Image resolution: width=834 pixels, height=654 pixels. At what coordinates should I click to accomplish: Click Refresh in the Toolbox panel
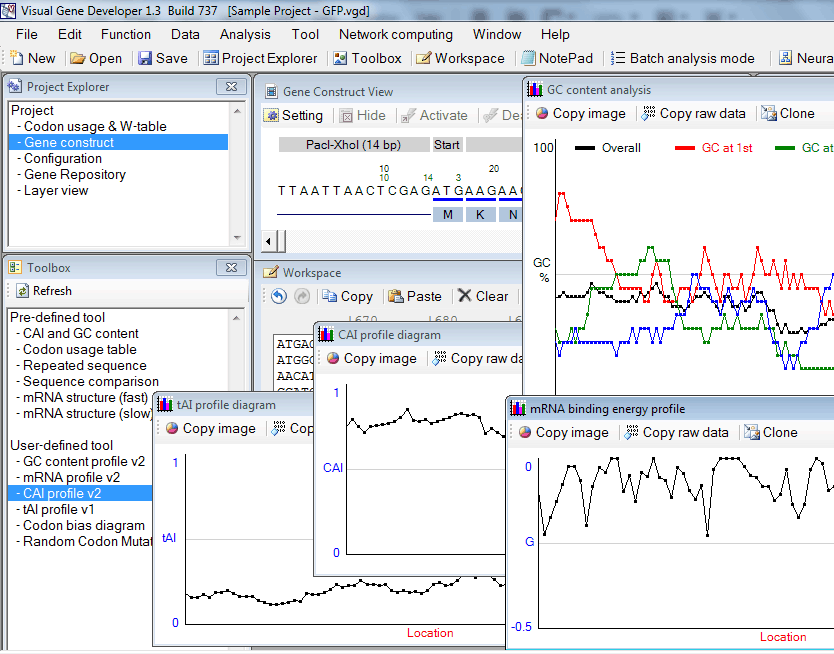click(44, 291)
